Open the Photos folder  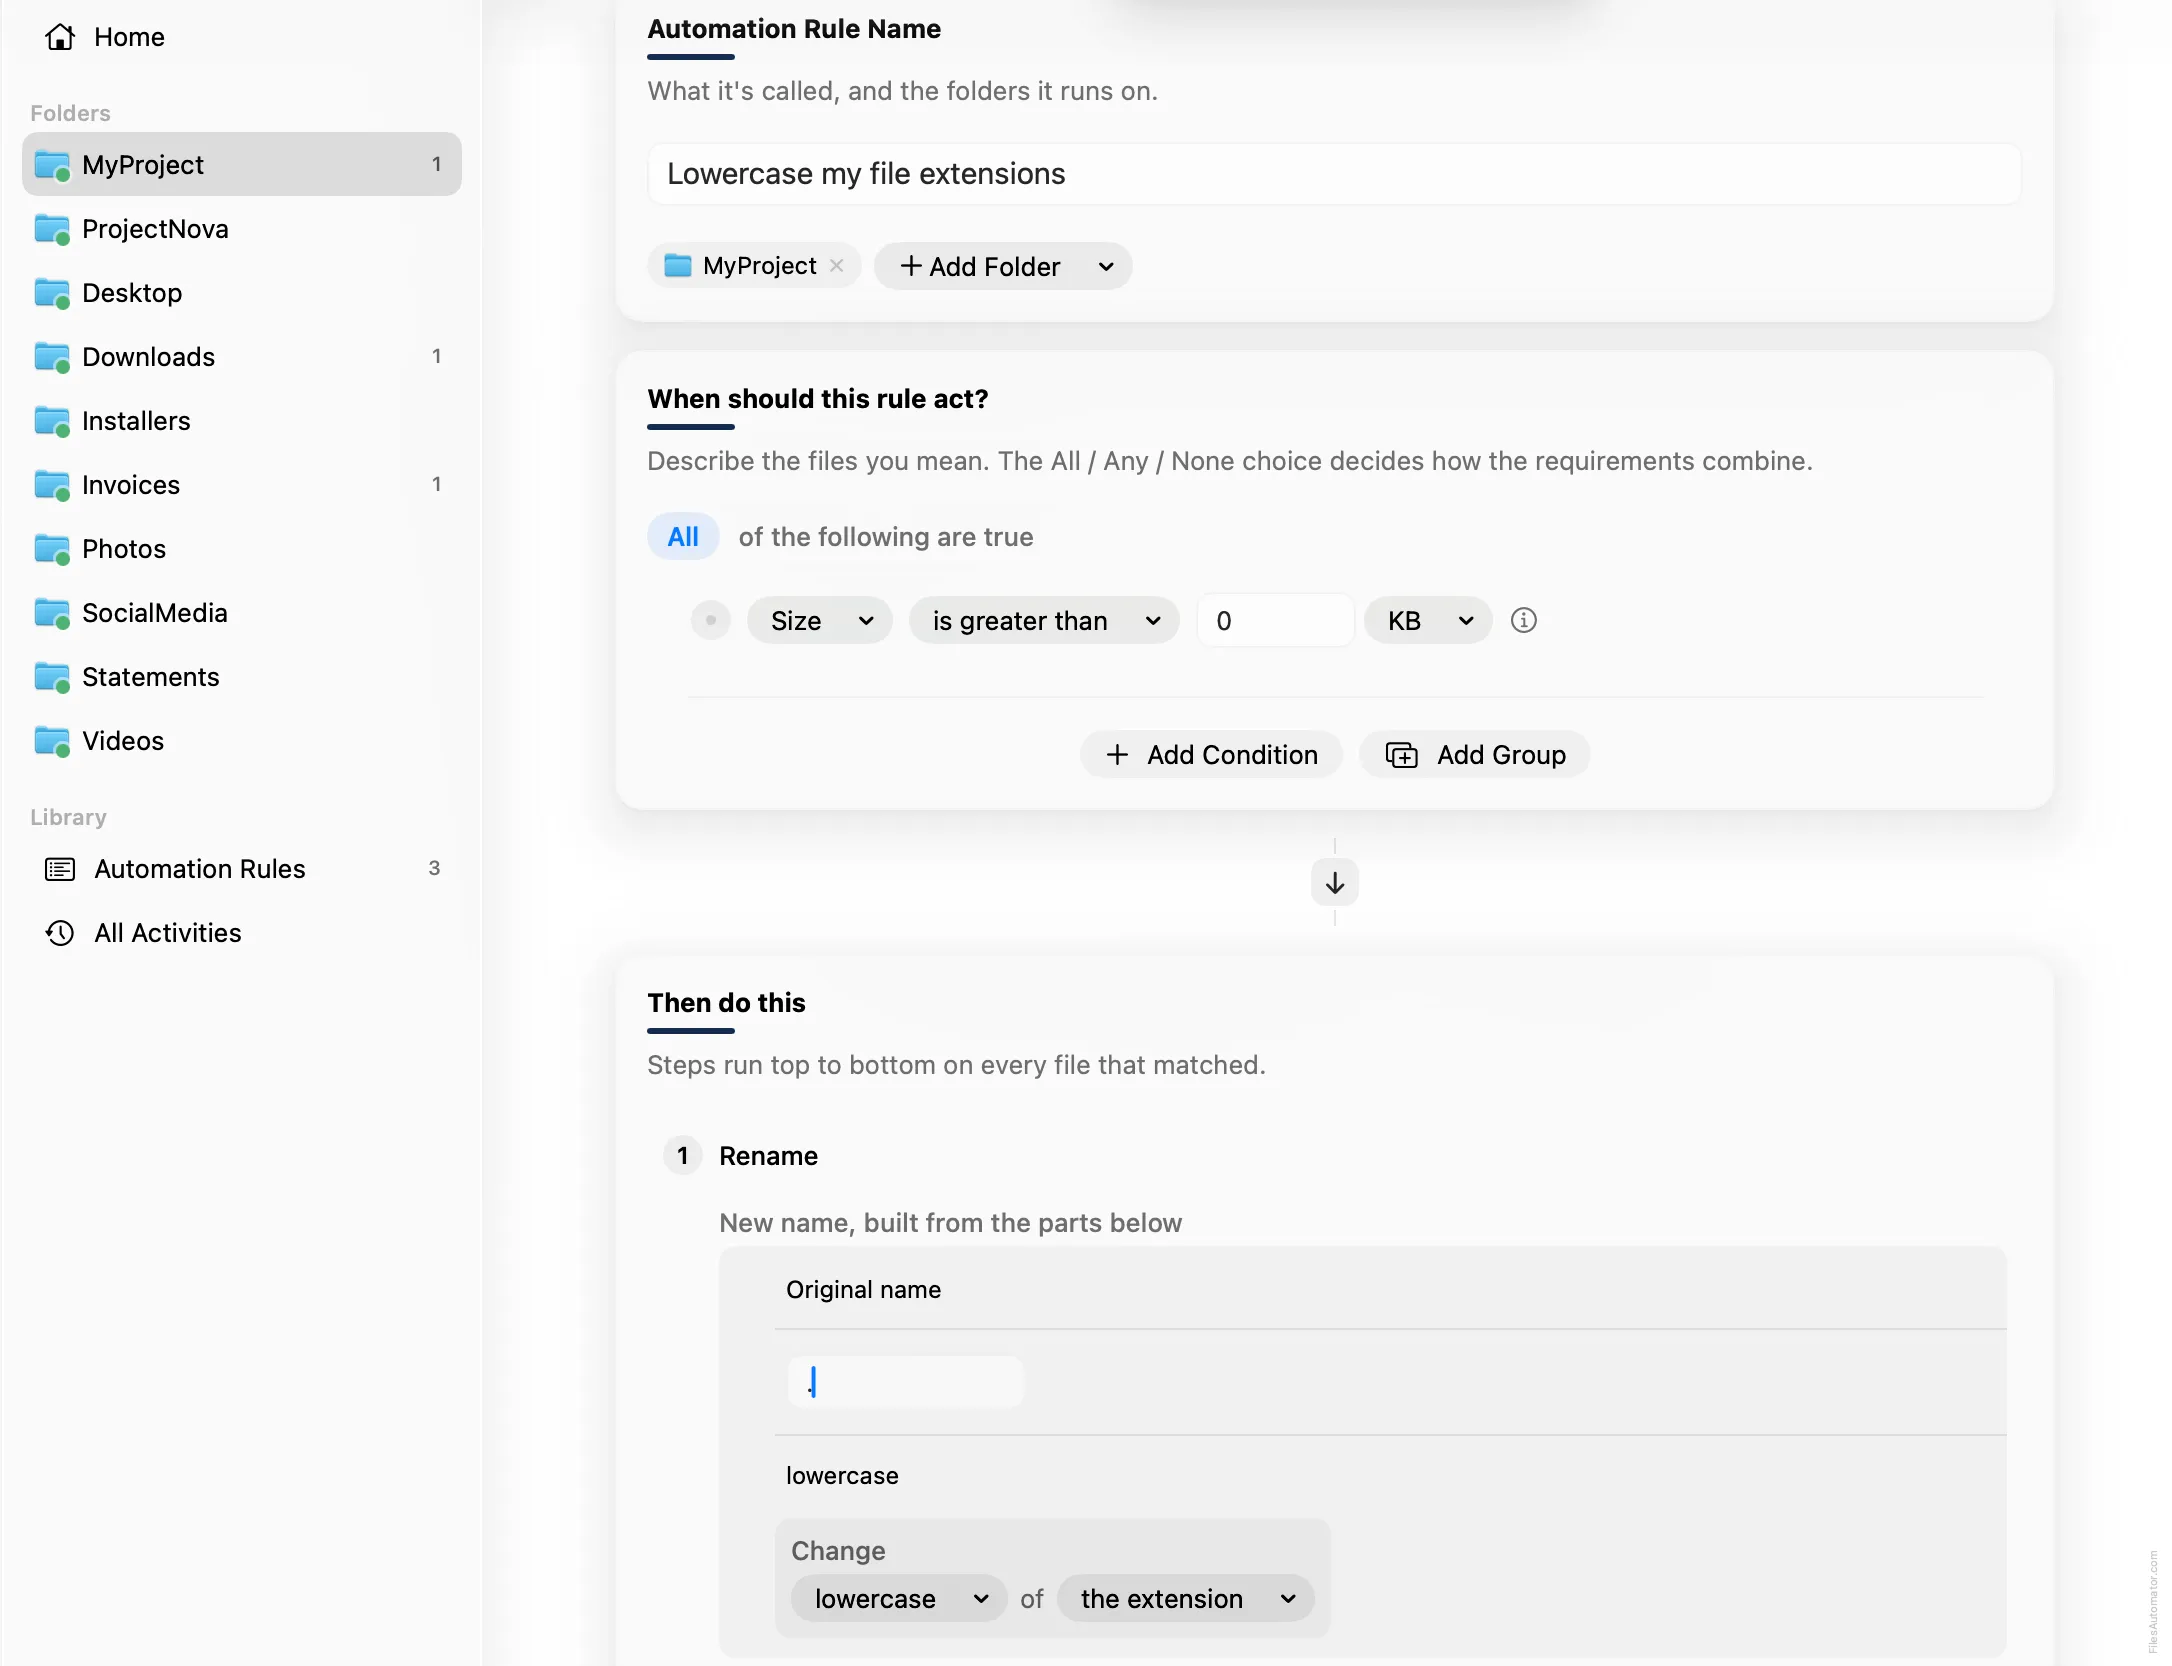242,549
